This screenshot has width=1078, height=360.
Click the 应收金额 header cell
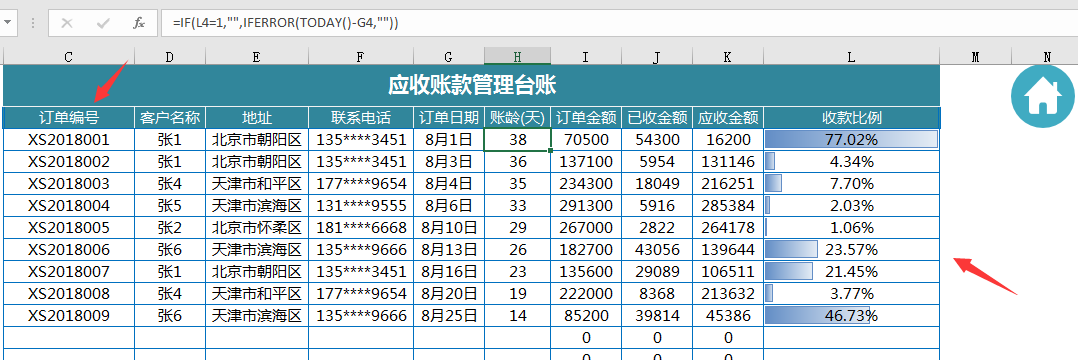[727, 117]
